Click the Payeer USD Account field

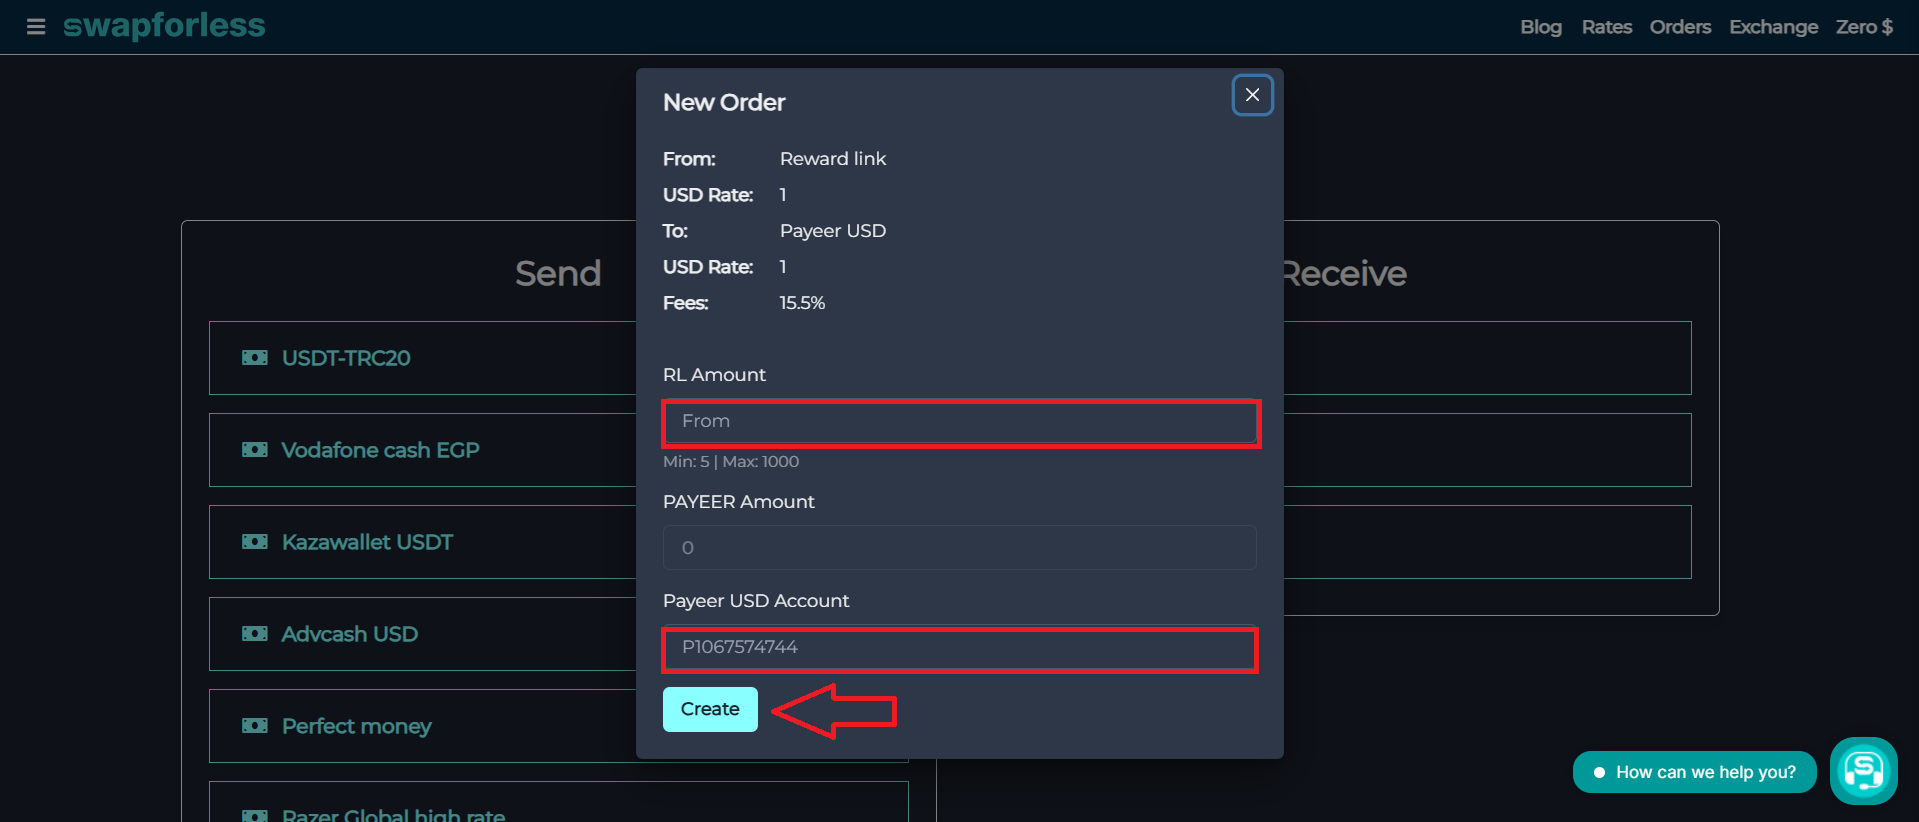pyautogui.click(x=960, y=648)
